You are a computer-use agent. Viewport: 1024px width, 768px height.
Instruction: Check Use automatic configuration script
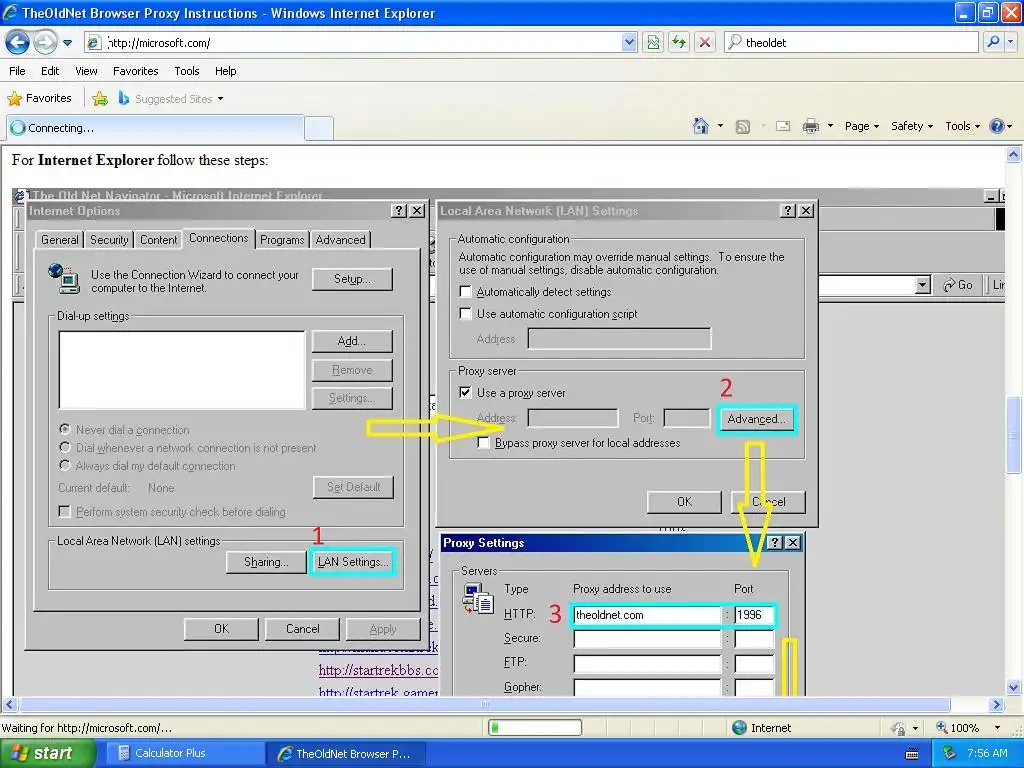(466, 314)
